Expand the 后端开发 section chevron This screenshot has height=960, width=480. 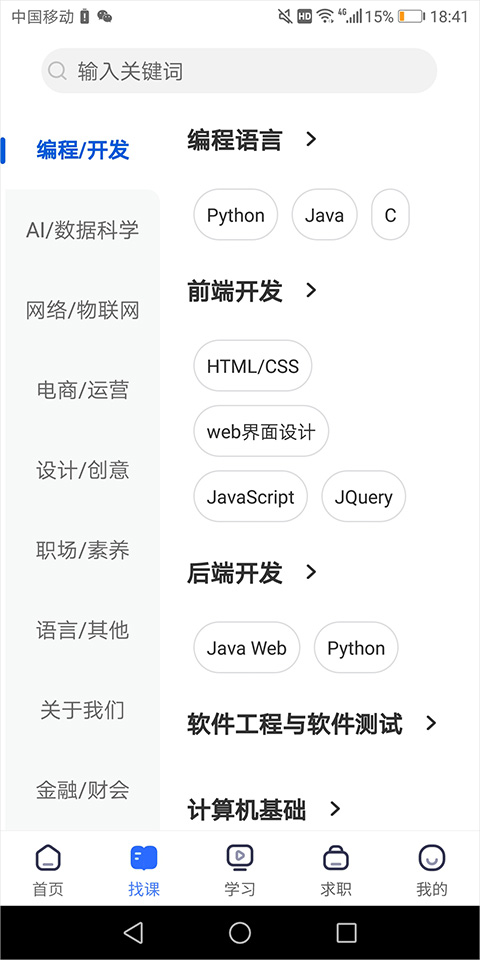coord(311,572)
